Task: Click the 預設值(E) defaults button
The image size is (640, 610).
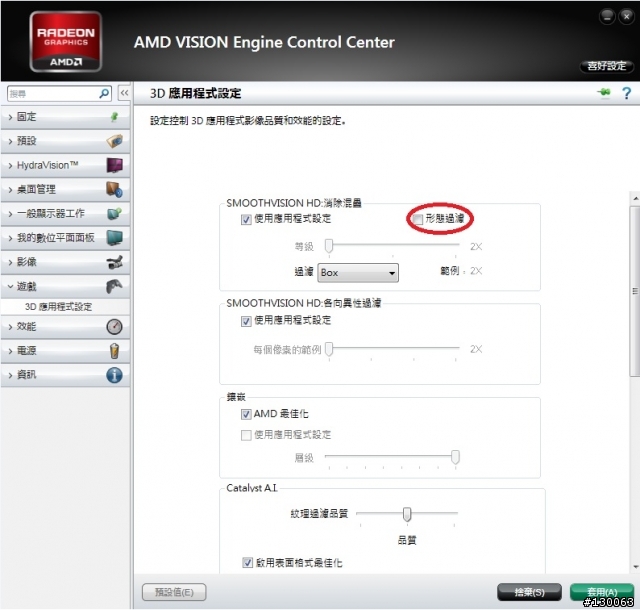Action: coord(174,592)
